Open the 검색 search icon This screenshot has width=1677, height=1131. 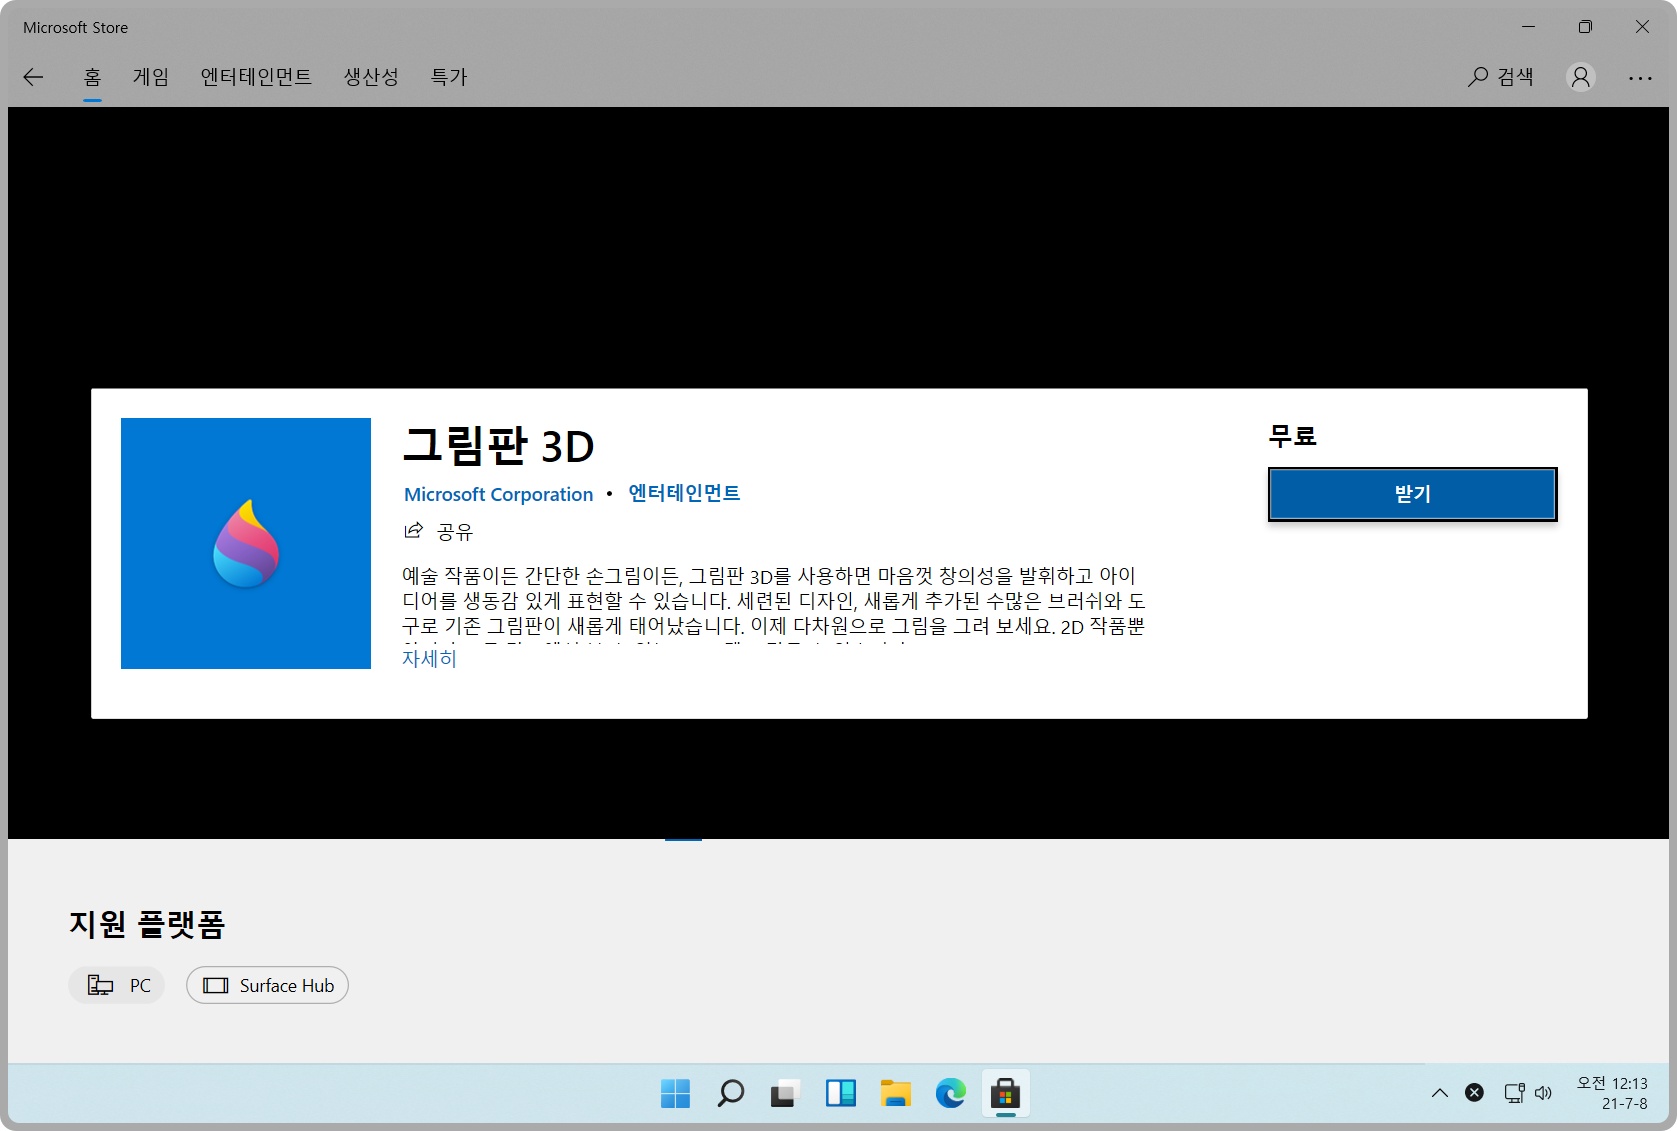[1501, 76]
